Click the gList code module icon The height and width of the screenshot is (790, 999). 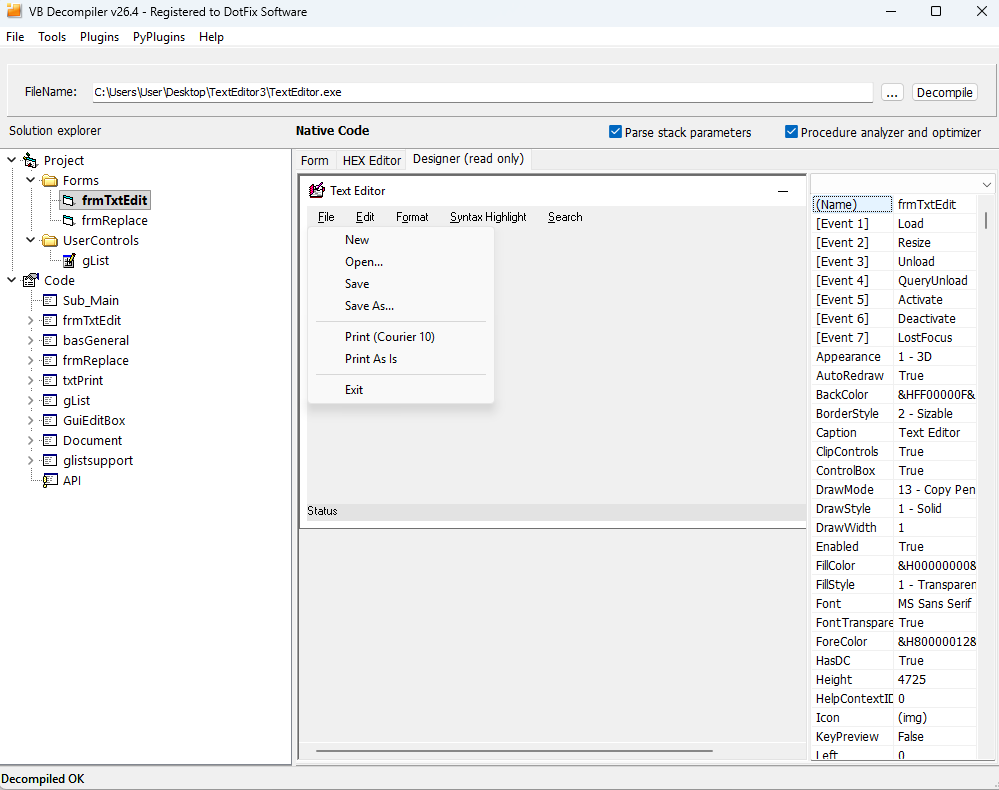click(x=50, y=400)
